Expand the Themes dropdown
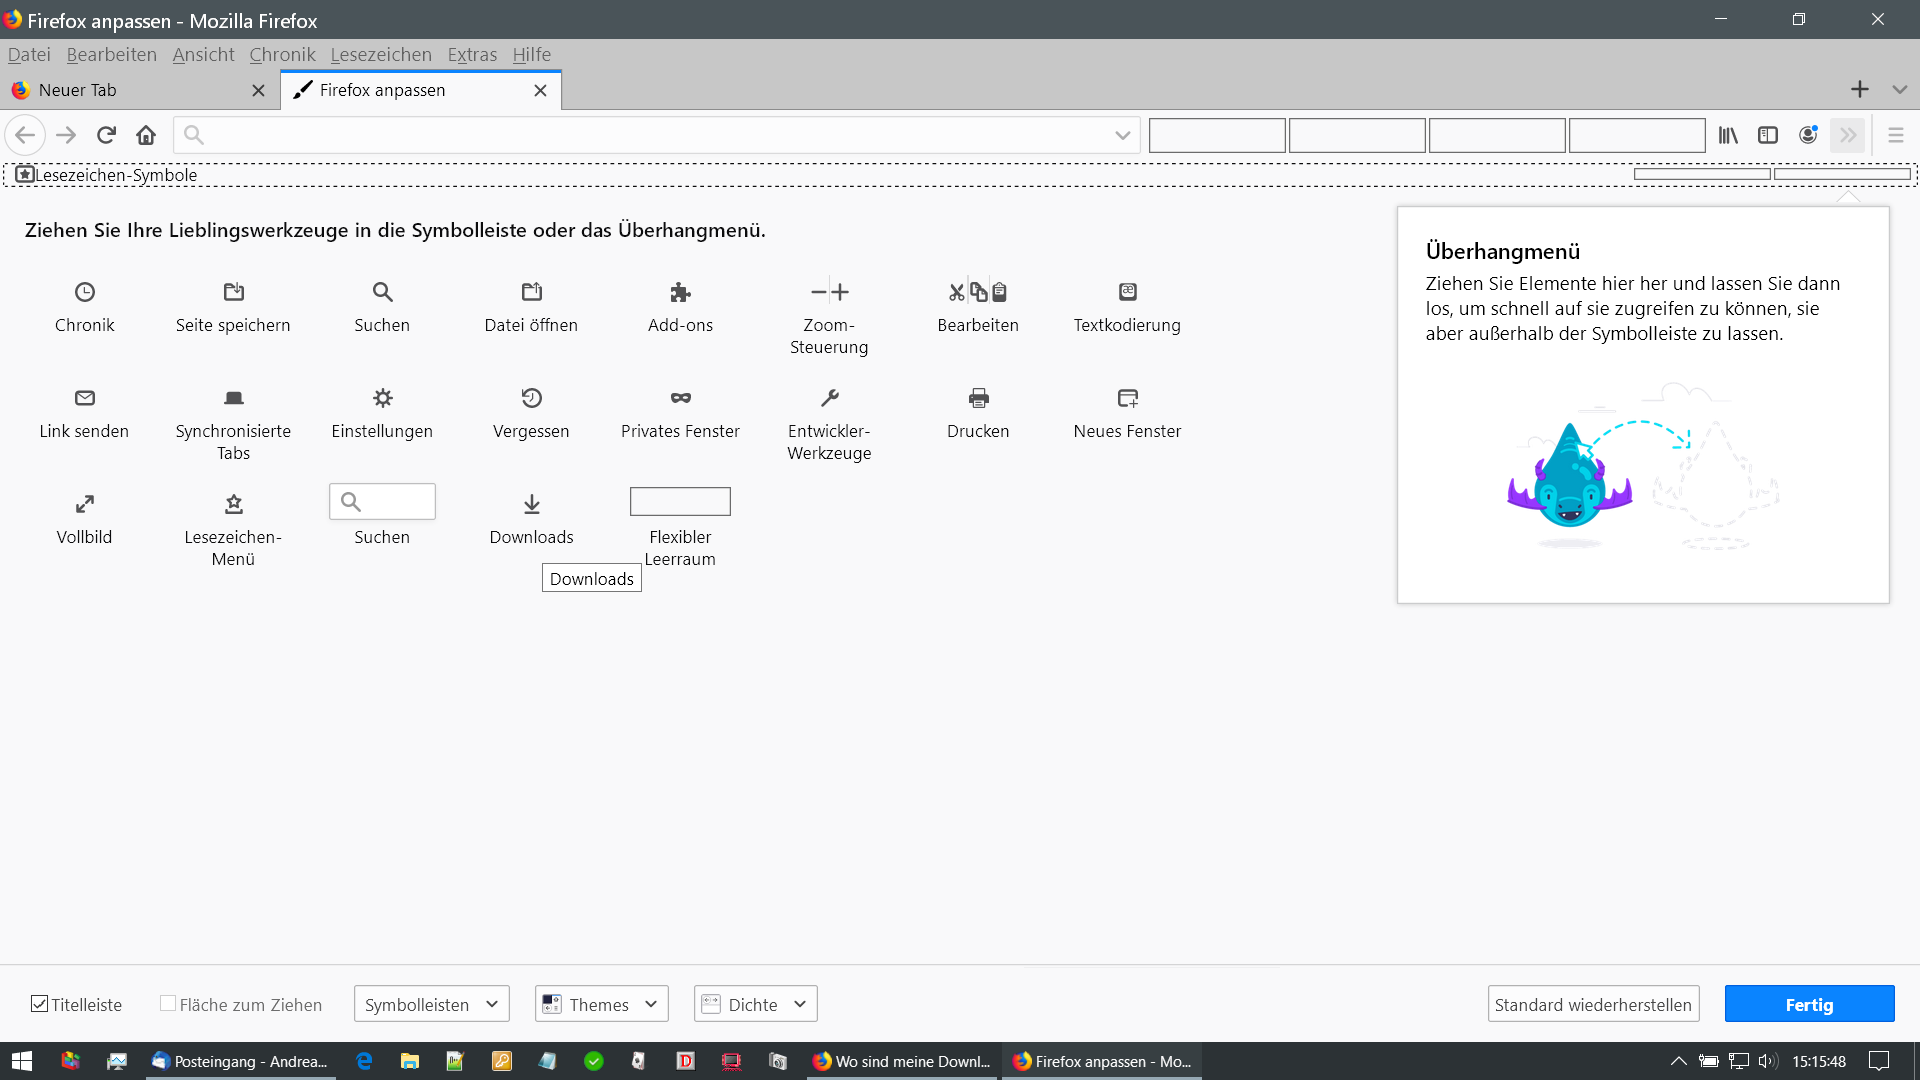Image resolution: width=1920 pixels, height=1080 pixels. pyautogui.click(x=601, y=1004)
